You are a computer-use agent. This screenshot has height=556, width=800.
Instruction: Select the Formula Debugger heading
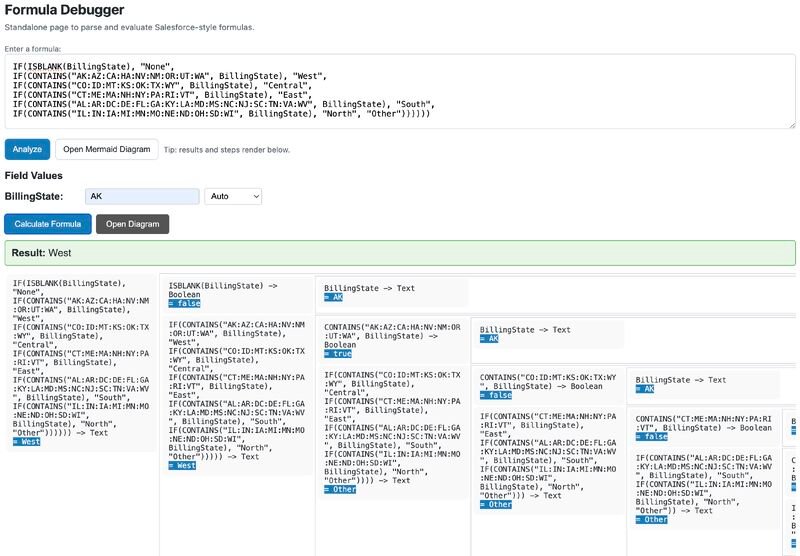click(64, 10)
